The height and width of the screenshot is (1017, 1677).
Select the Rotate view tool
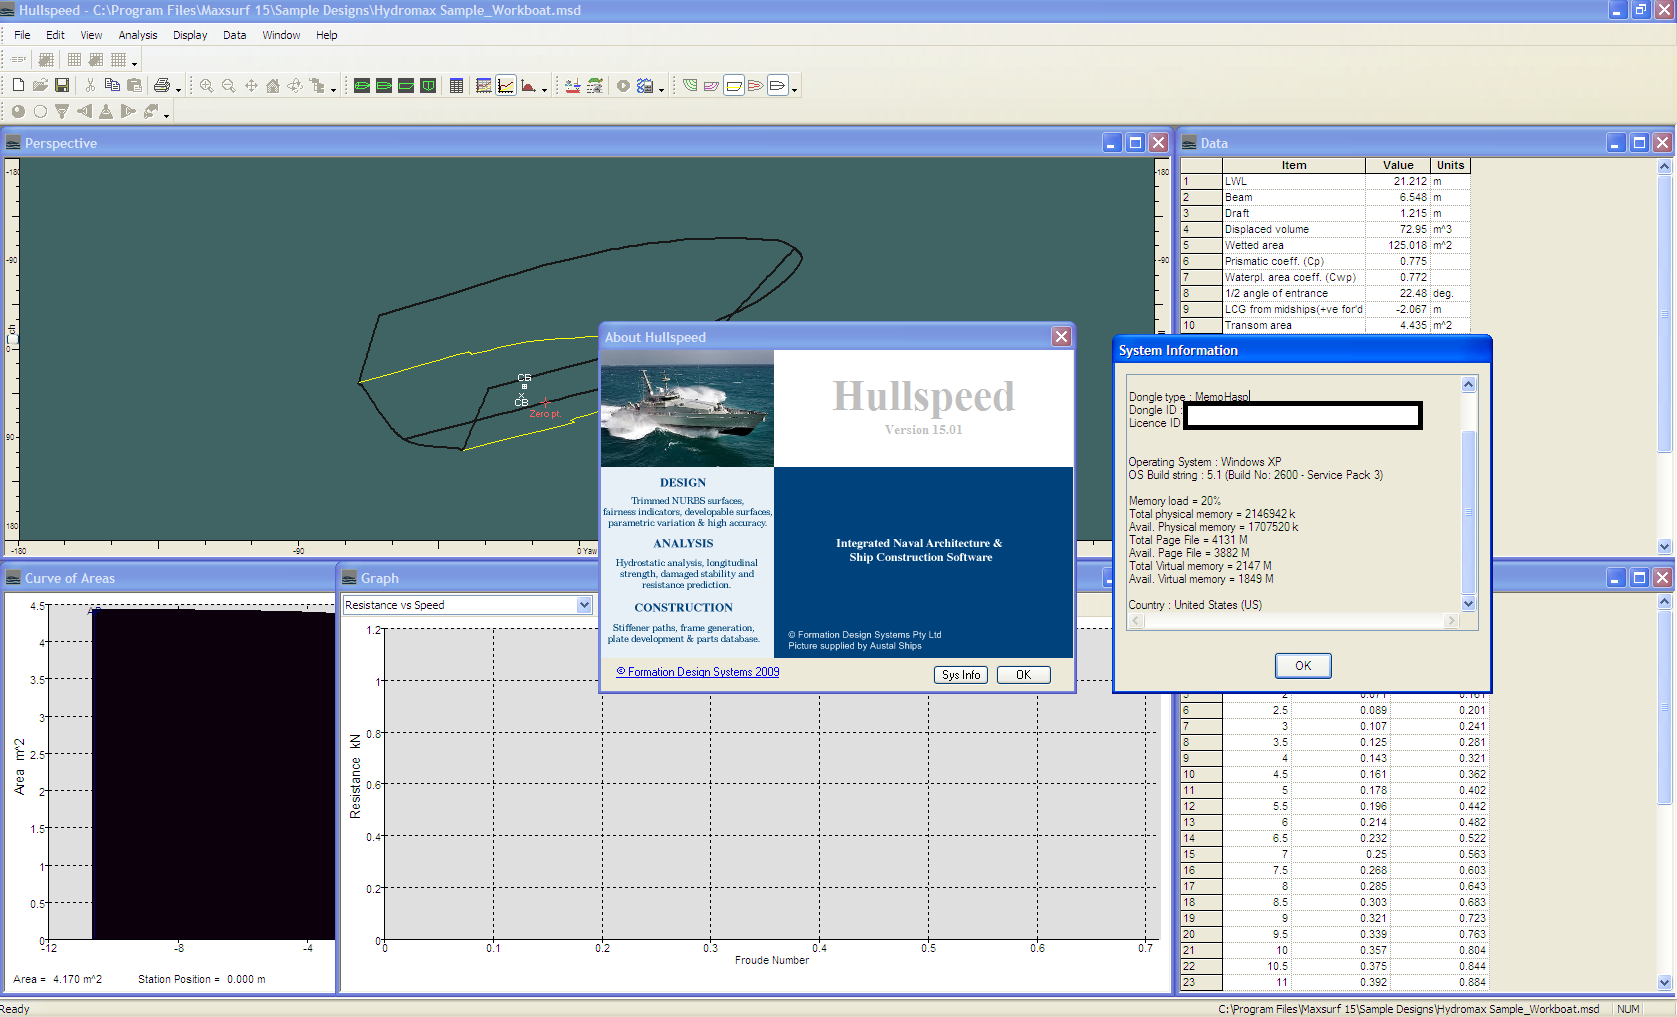coord(295,86)
